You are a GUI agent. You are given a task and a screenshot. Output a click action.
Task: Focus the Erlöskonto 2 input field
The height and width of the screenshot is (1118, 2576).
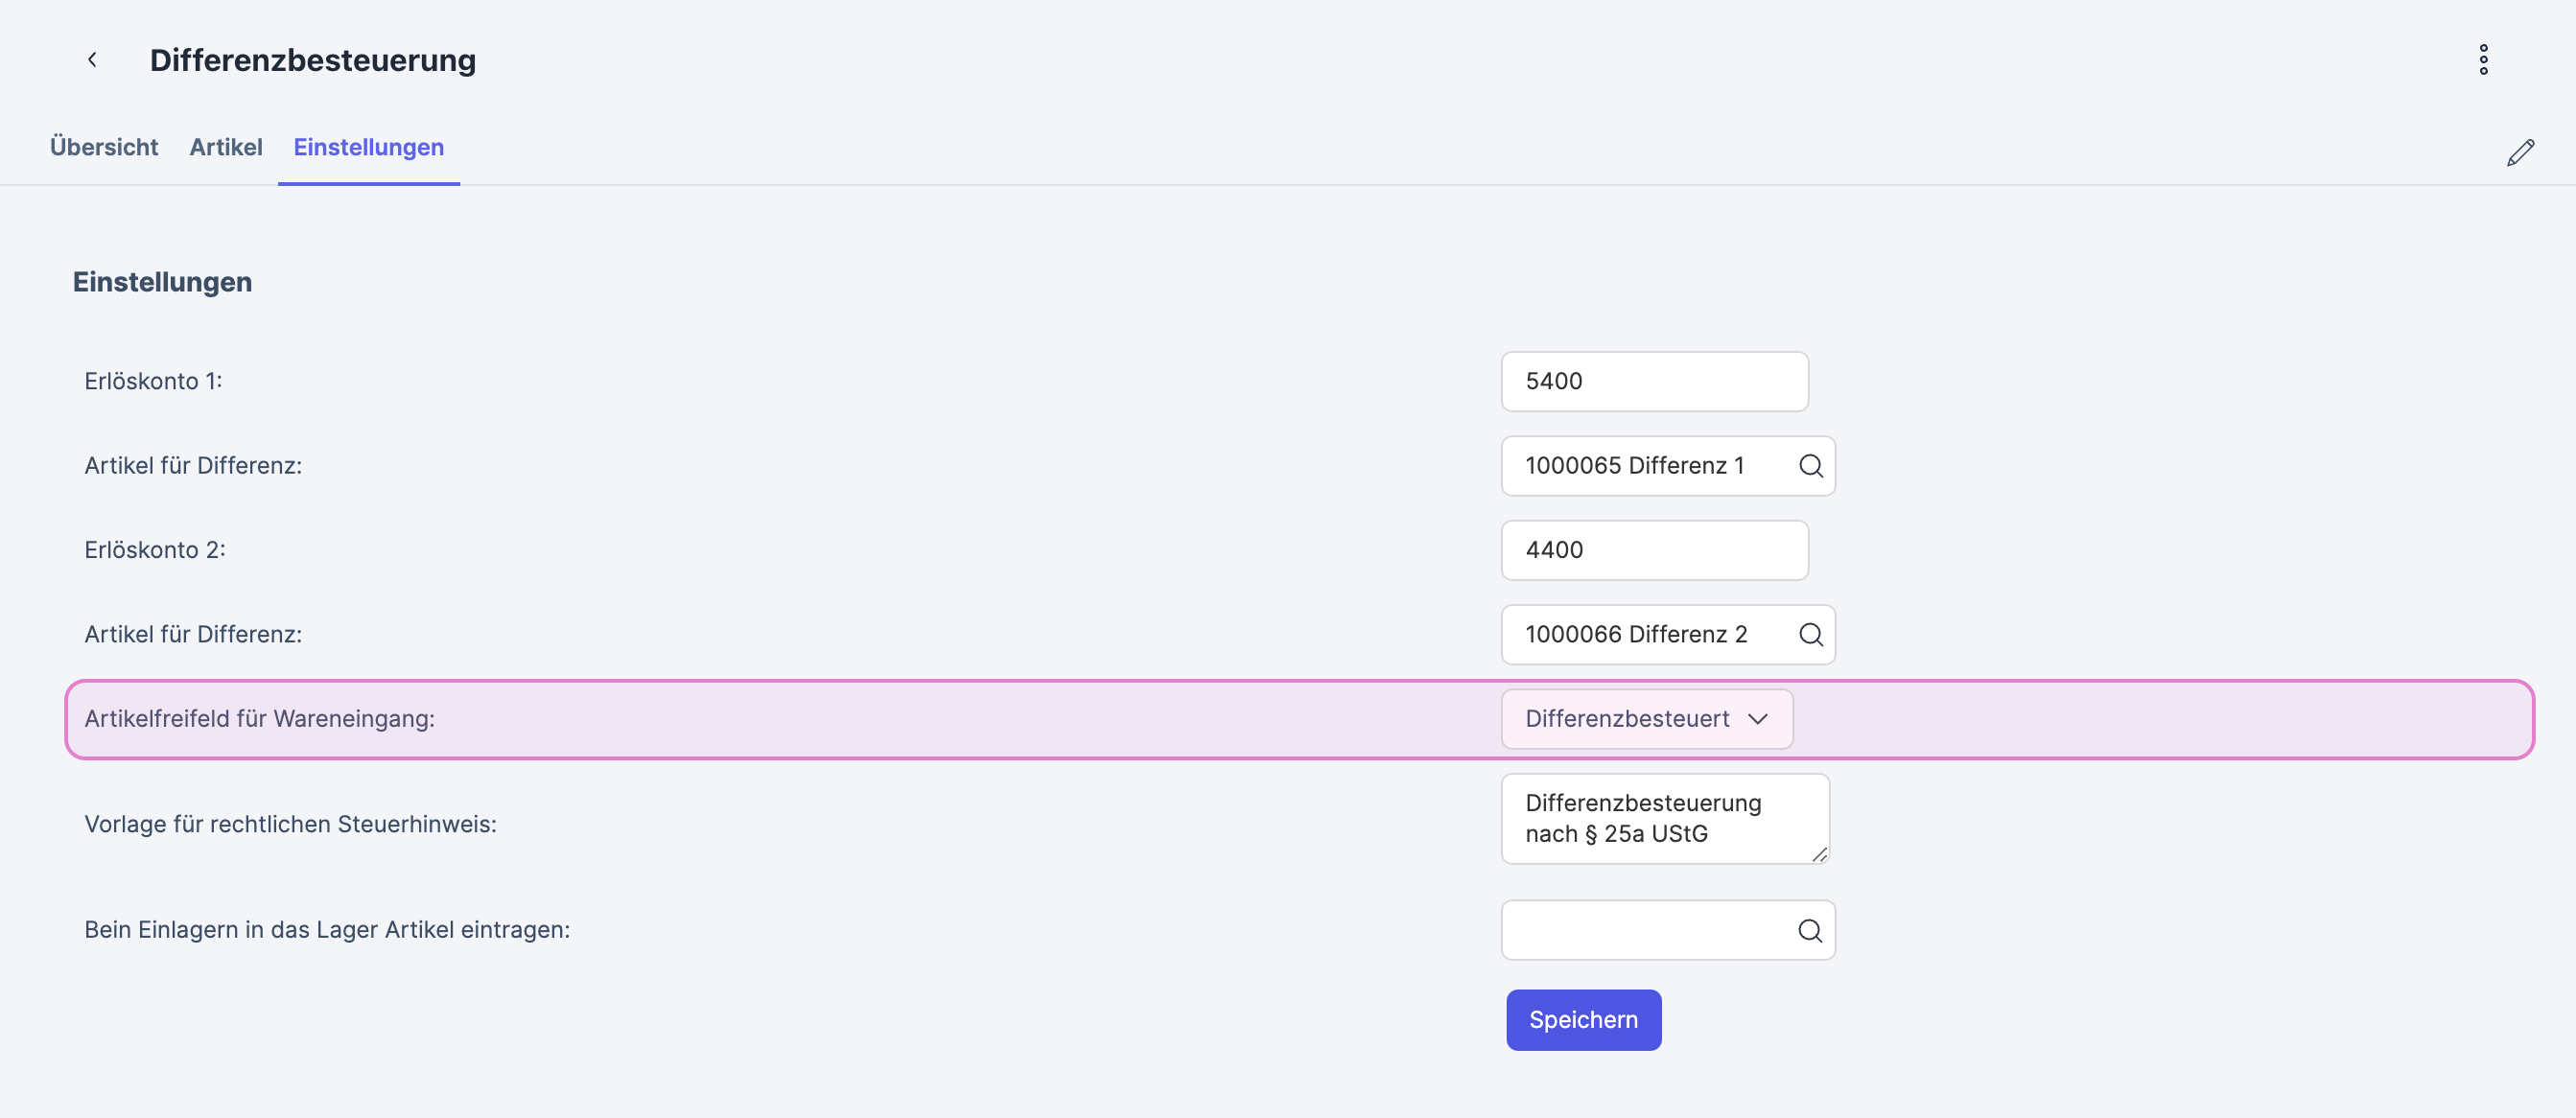1653,550
